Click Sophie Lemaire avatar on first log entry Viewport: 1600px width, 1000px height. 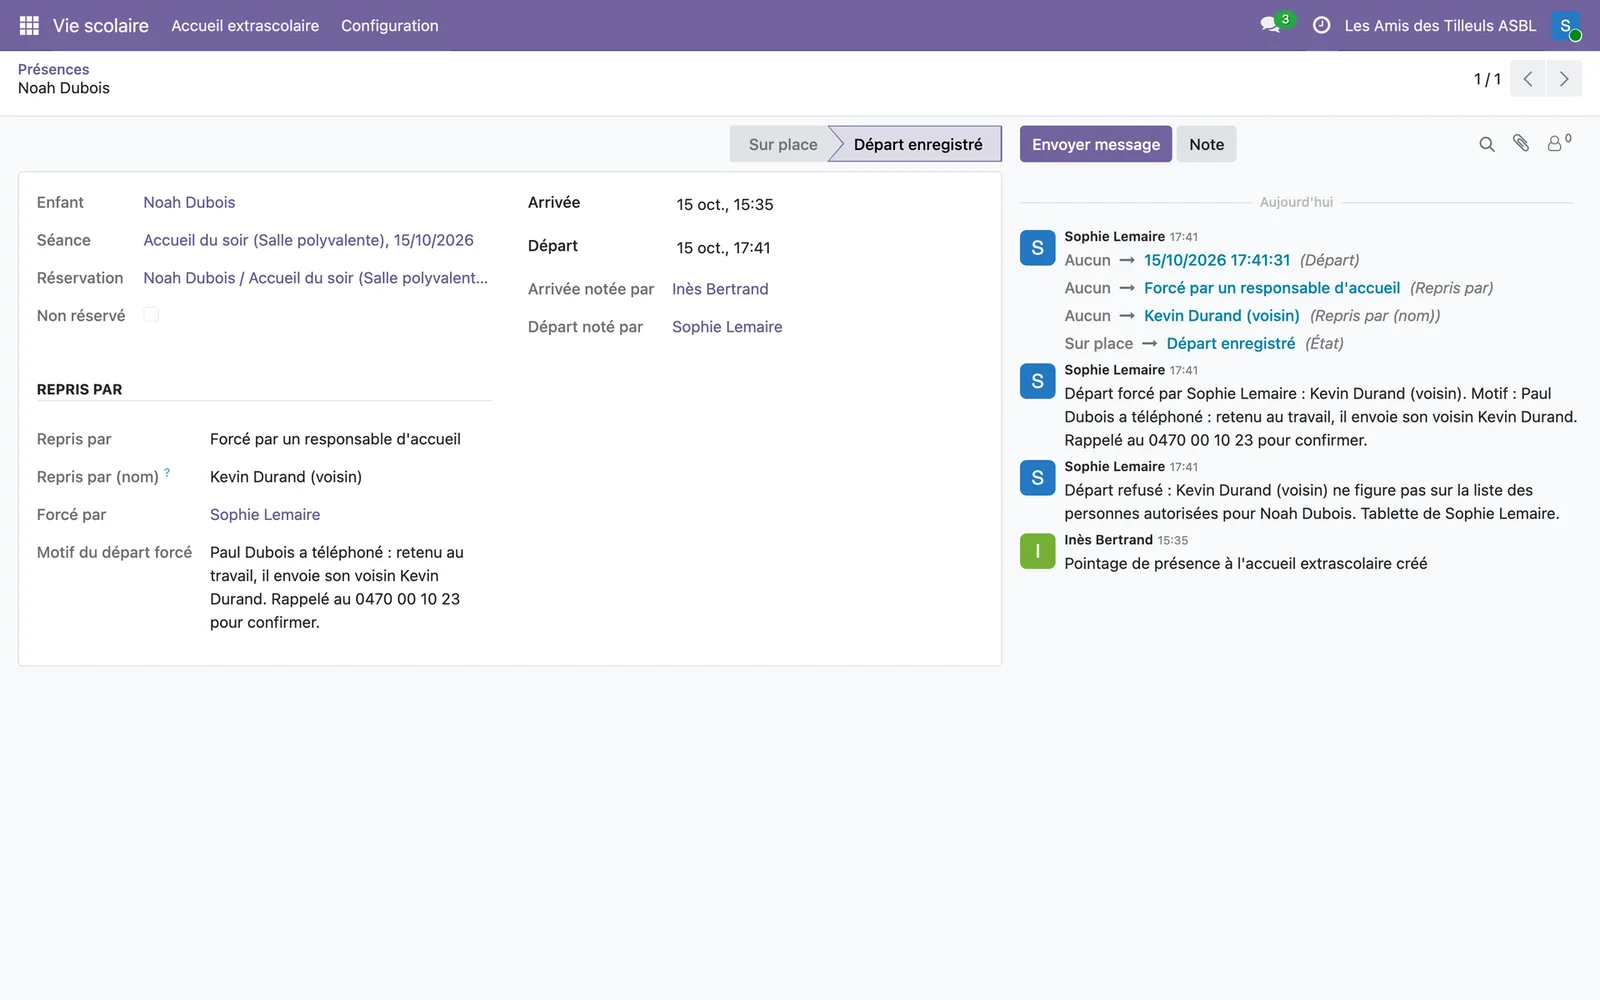1037,248
